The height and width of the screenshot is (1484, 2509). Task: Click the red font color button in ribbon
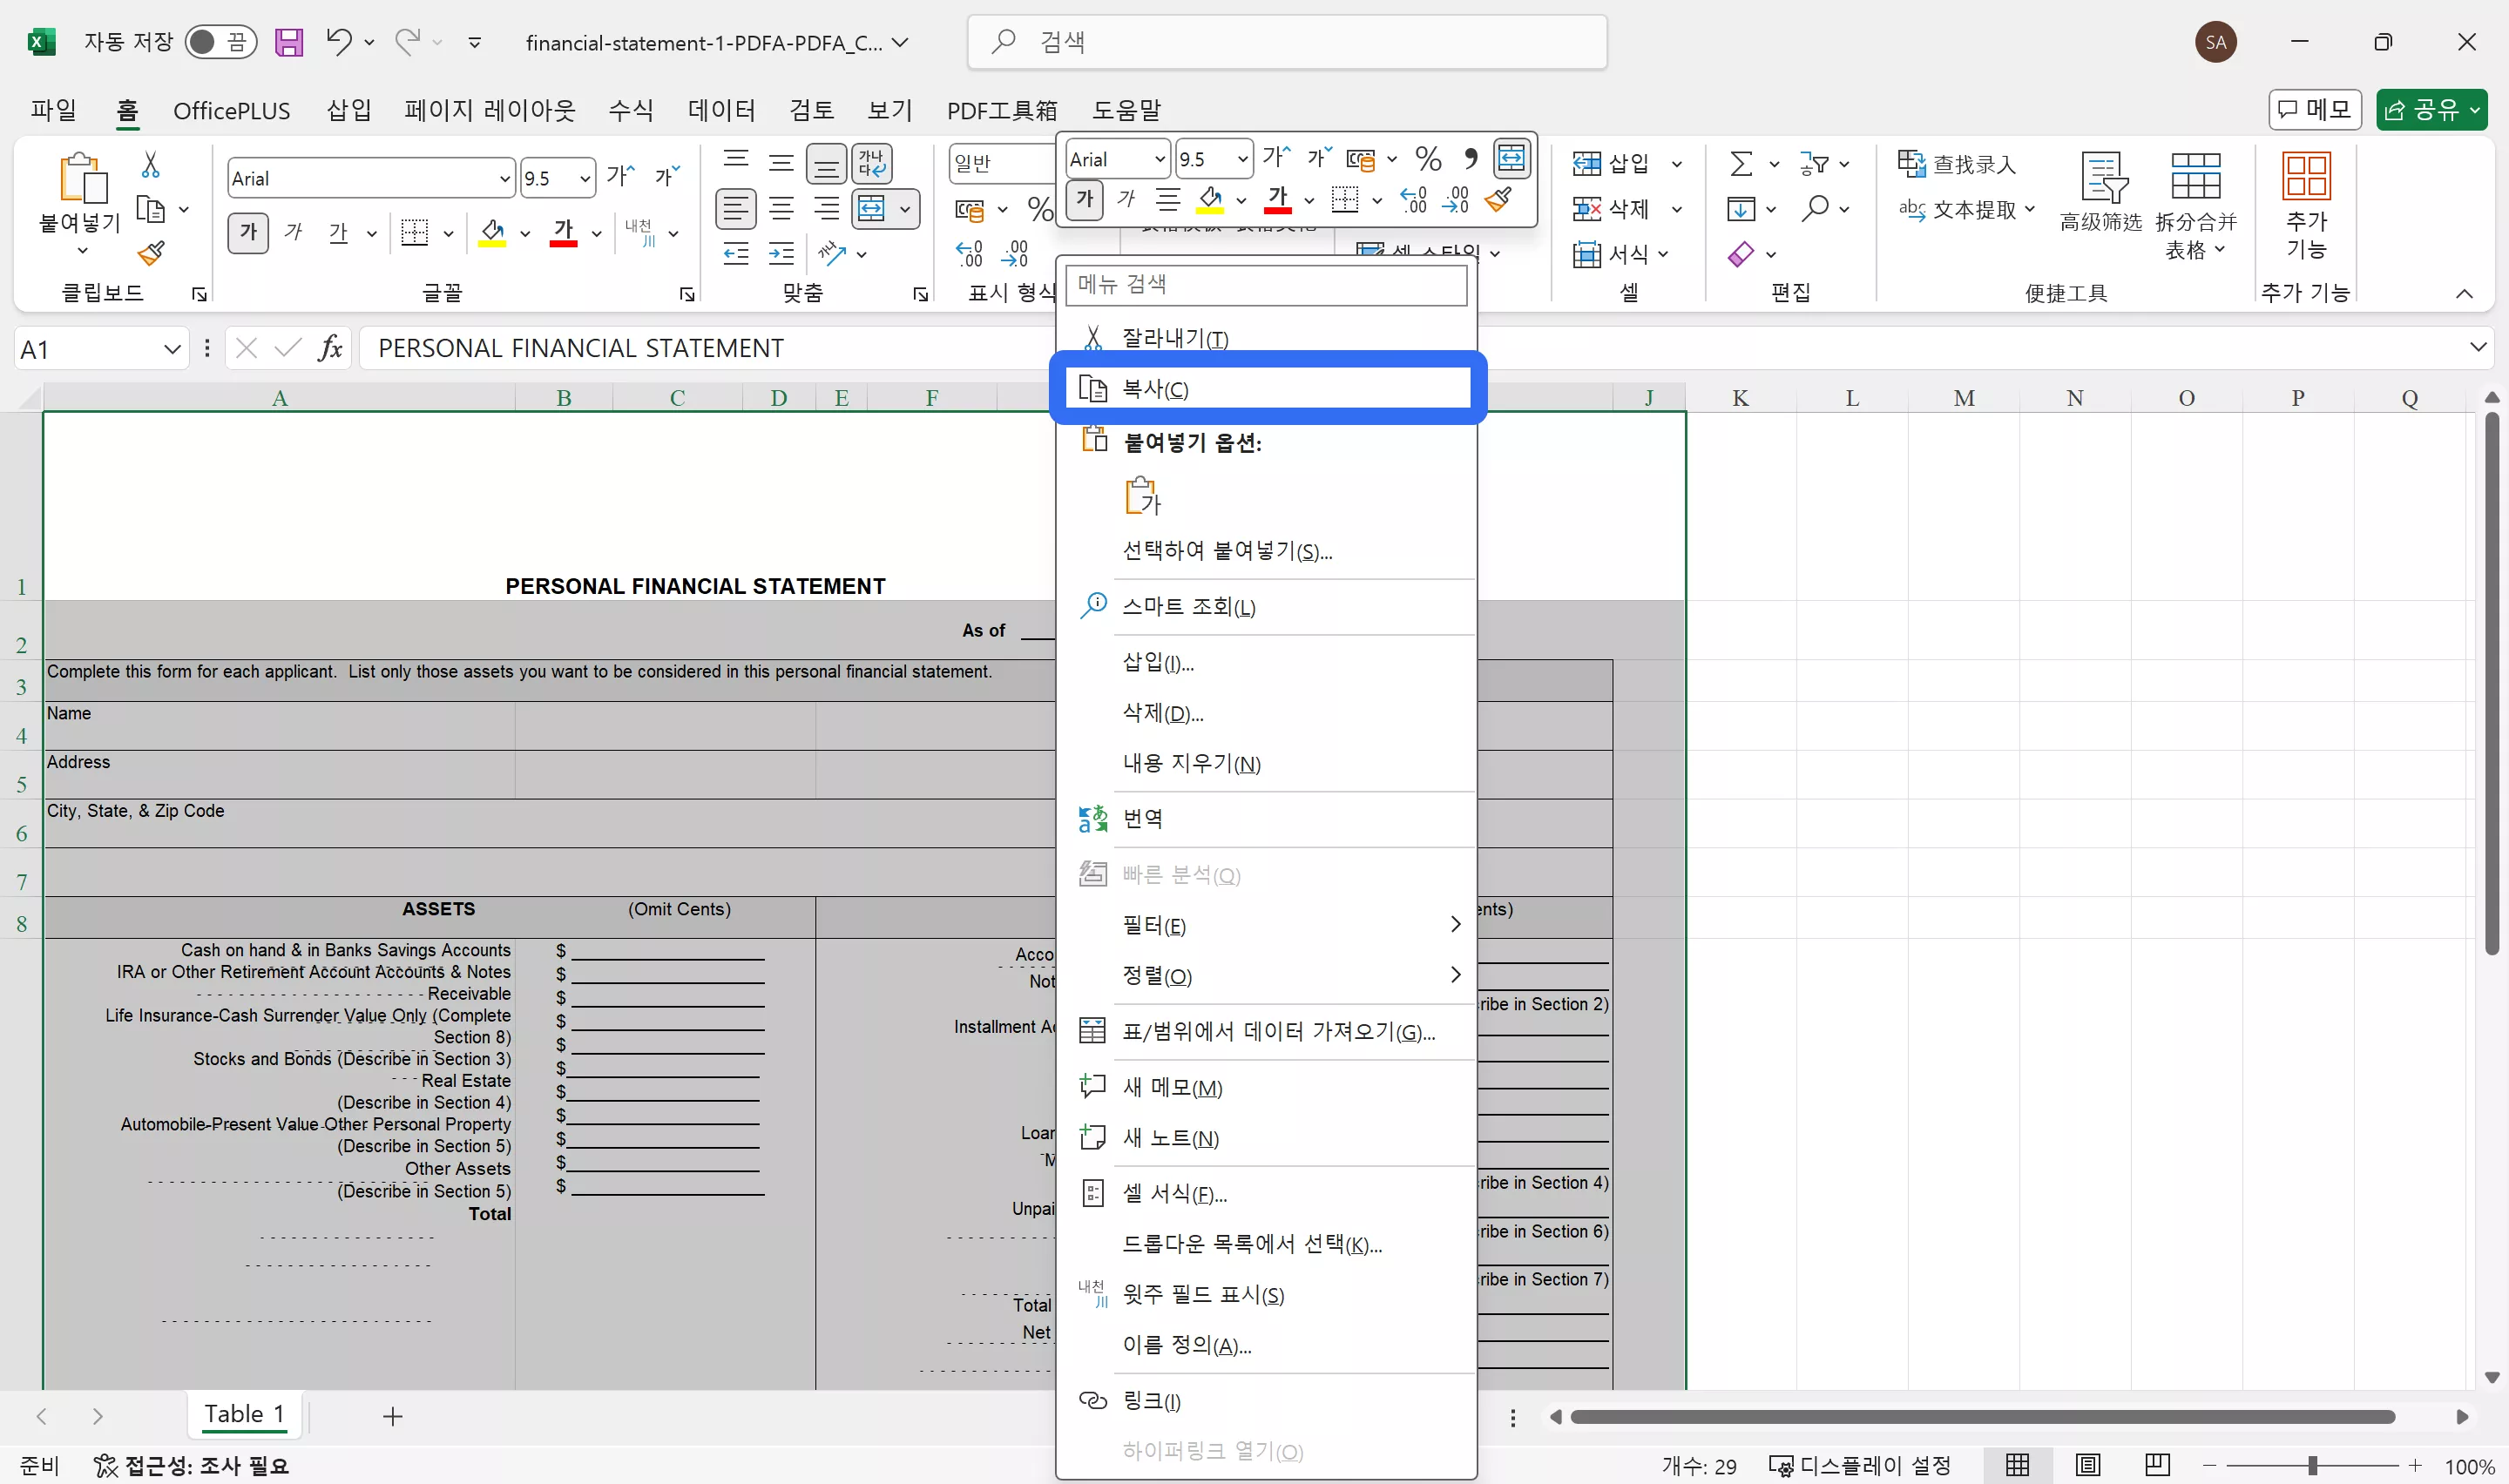[x=564, y=233]
